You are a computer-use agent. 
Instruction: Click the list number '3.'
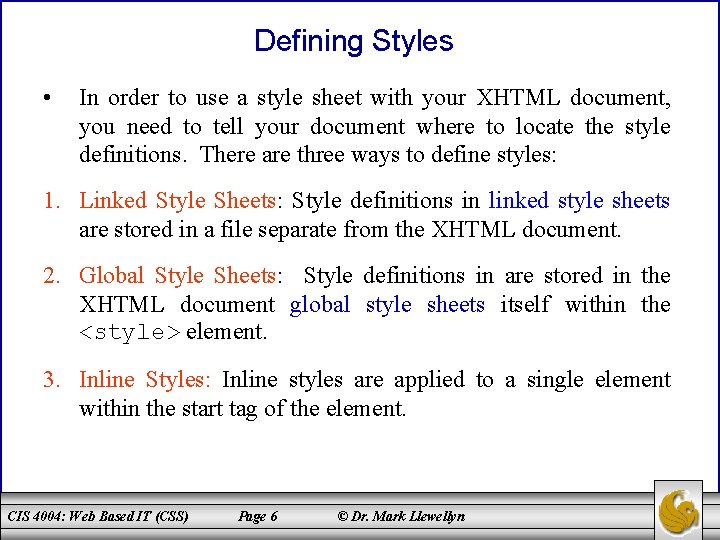(x=52, y=380)
